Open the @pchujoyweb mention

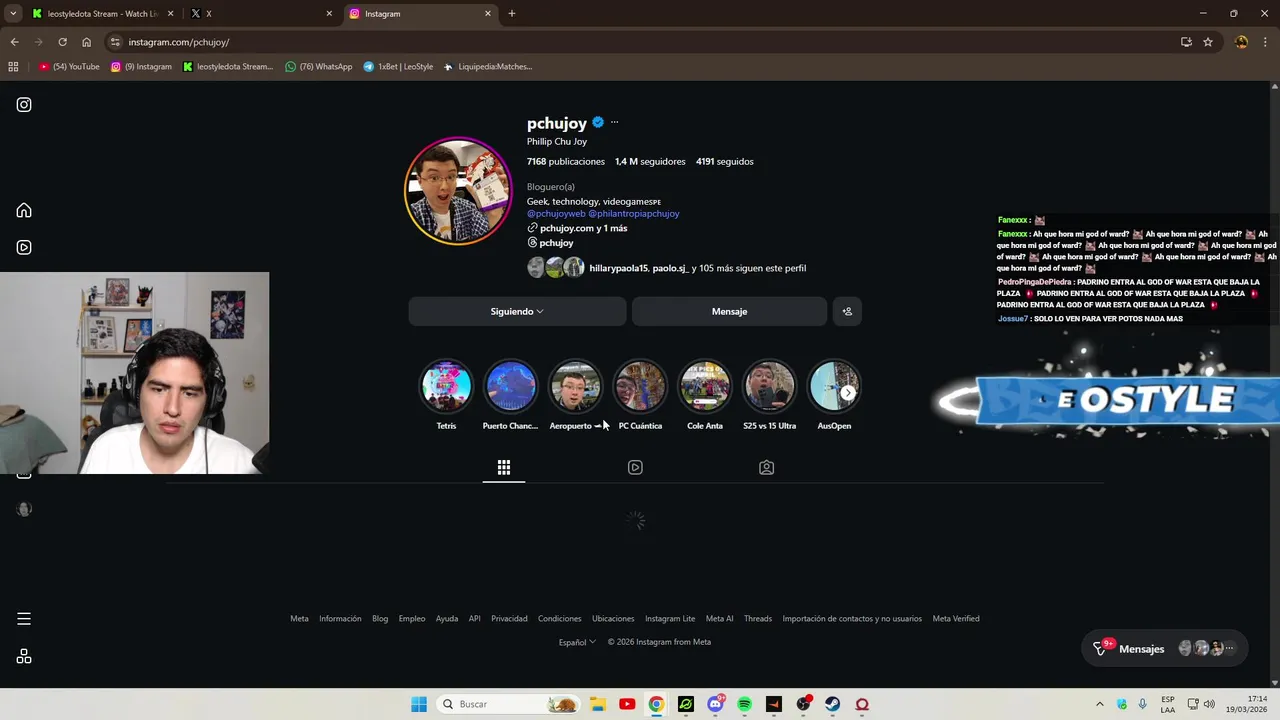(x=556, y=213)
